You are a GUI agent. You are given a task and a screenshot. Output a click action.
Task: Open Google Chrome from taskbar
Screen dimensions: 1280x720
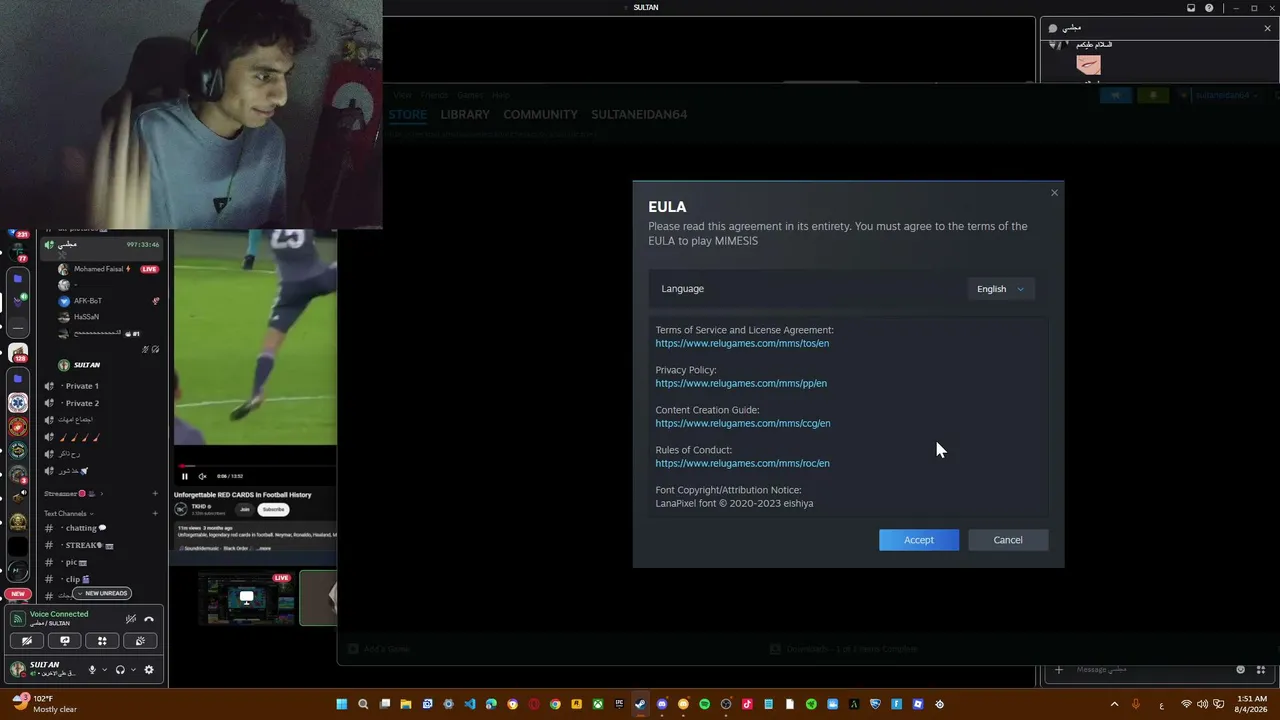[x=555, y=704]
